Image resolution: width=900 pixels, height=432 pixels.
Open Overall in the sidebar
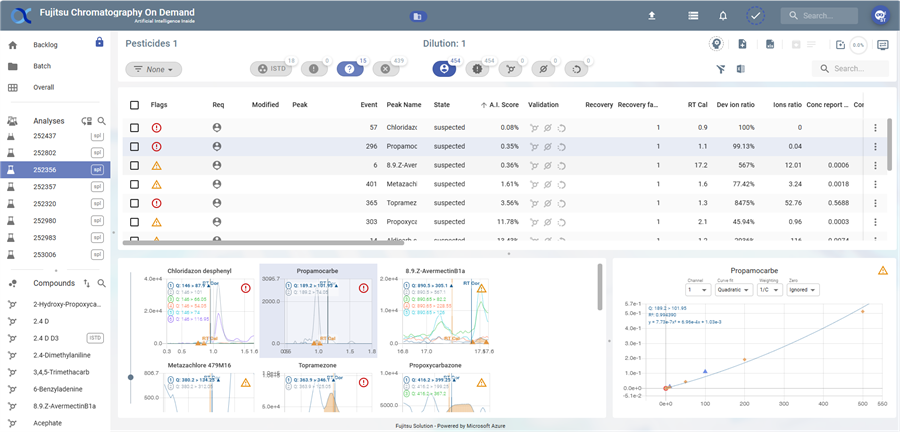(x=43, y=87)
